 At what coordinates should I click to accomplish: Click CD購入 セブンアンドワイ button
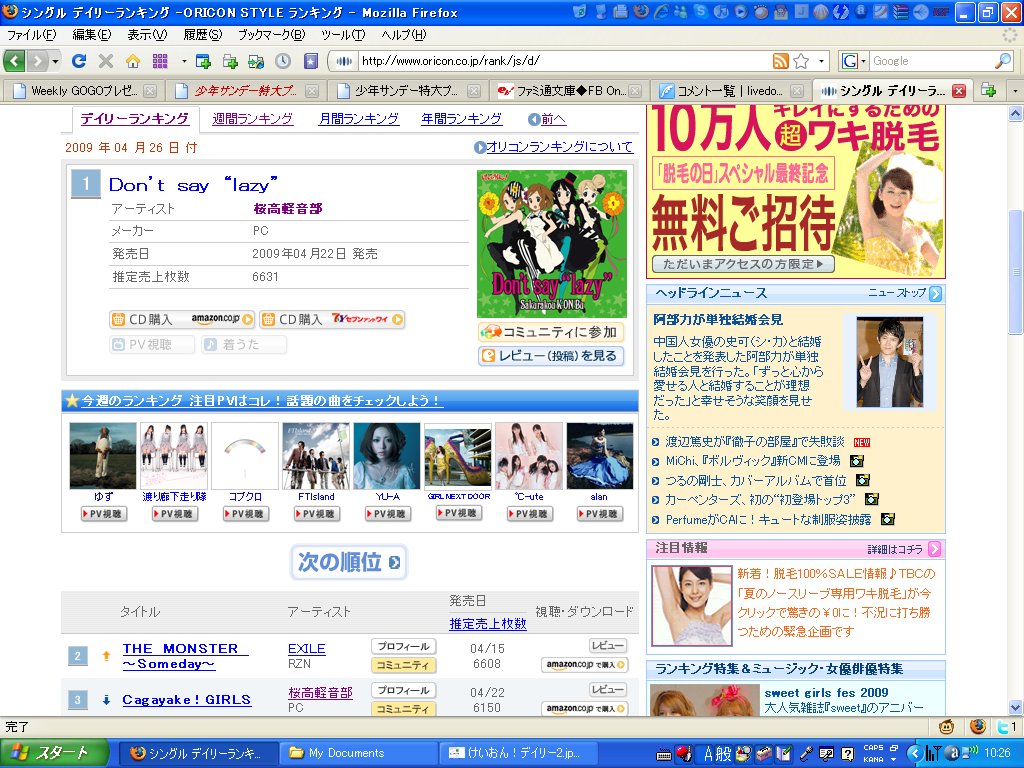pos(332,319)
